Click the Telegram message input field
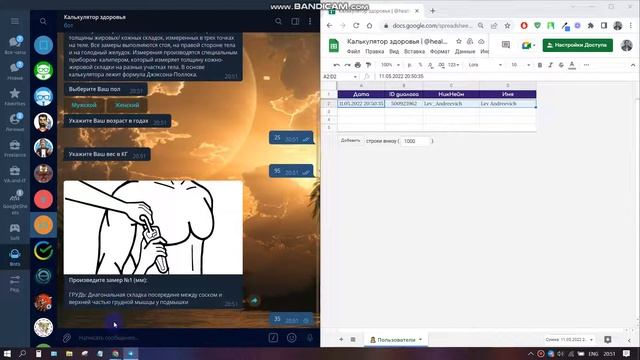The width and height of the screenshot is (640, 360). (169, 338)
